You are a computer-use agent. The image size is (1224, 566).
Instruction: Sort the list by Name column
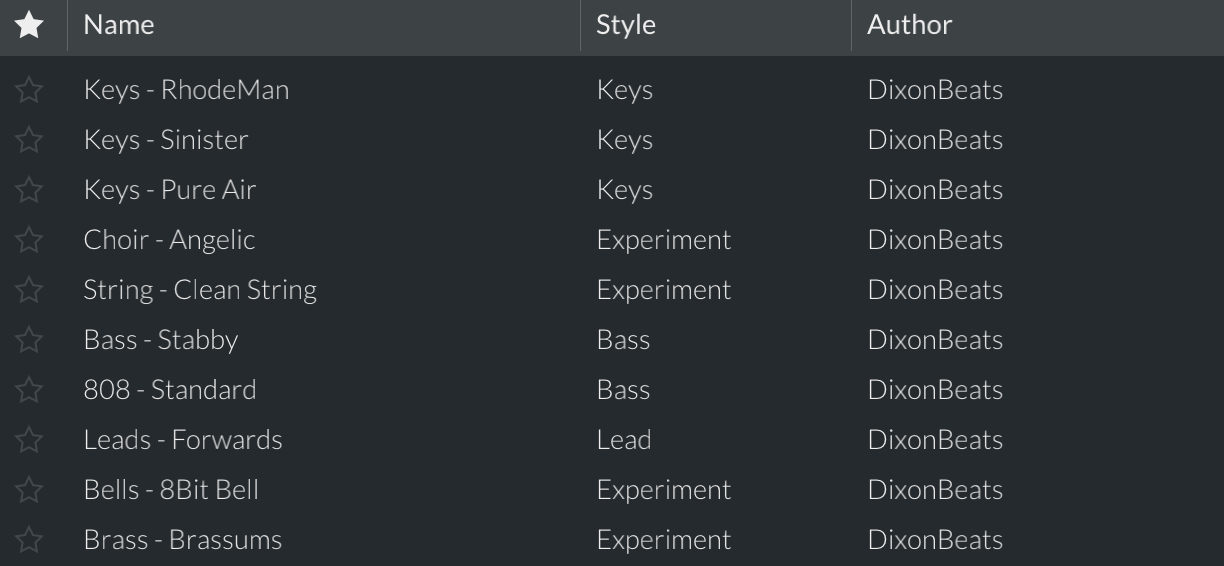(119, 25)
